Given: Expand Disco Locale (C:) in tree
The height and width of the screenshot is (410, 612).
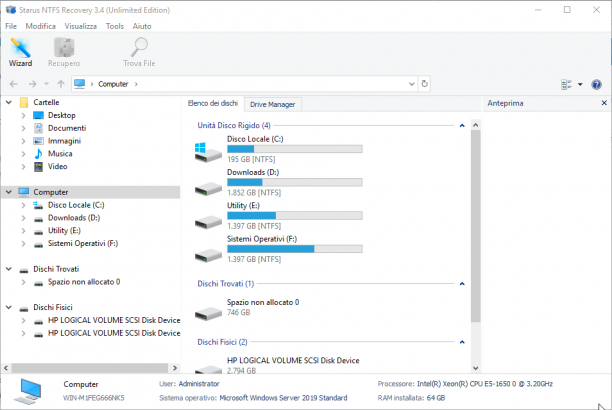Looking at the screenshot, I should [x=23, y=205].
